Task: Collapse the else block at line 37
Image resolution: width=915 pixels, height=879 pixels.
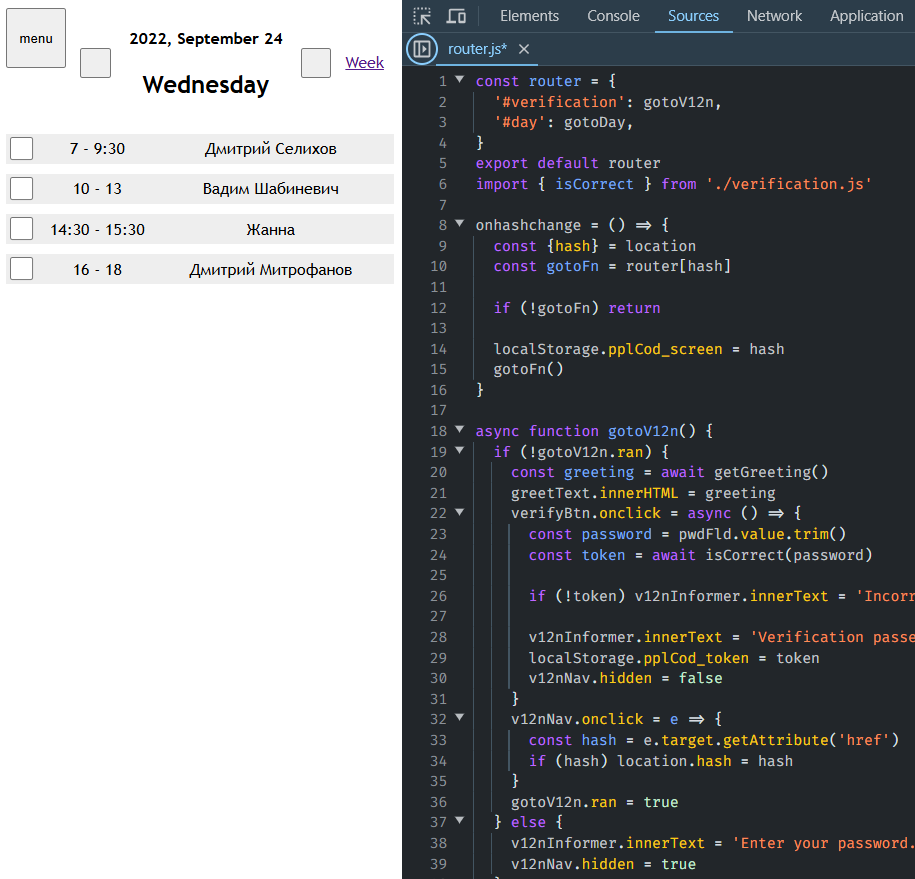Action: pyautogui.click(x=460, y=821)
